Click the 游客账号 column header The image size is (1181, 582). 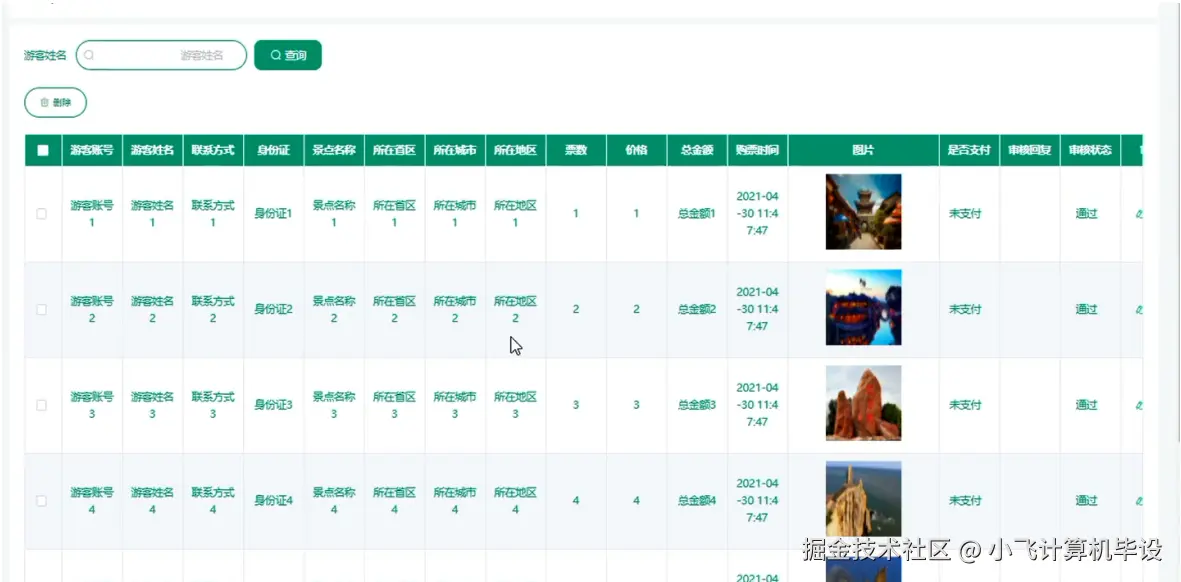pos(92,150)
